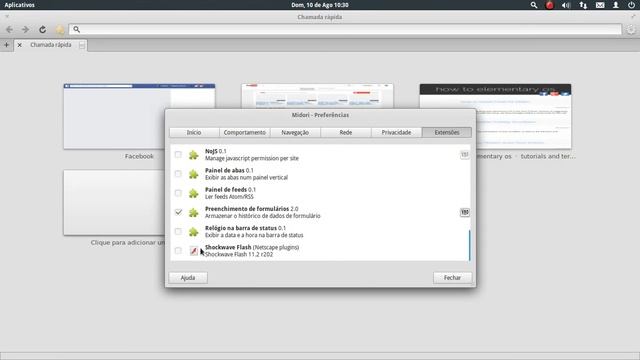Open the Midori menu gear icon
This screenshot has width=640, height=360.
(631, 29)
